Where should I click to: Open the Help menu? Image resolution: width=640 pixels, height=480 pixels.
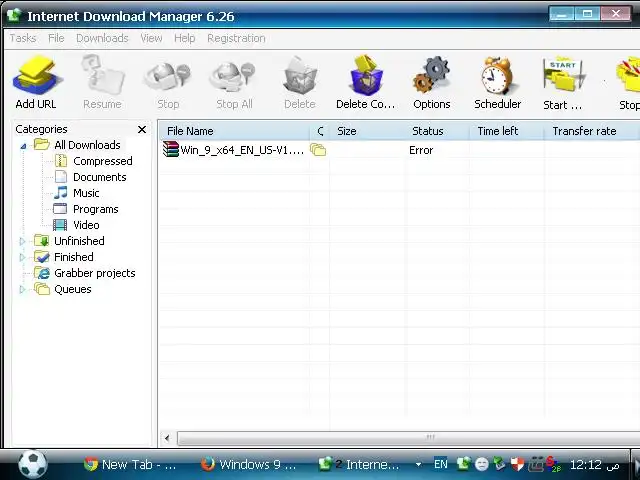(x=184, y=38)
